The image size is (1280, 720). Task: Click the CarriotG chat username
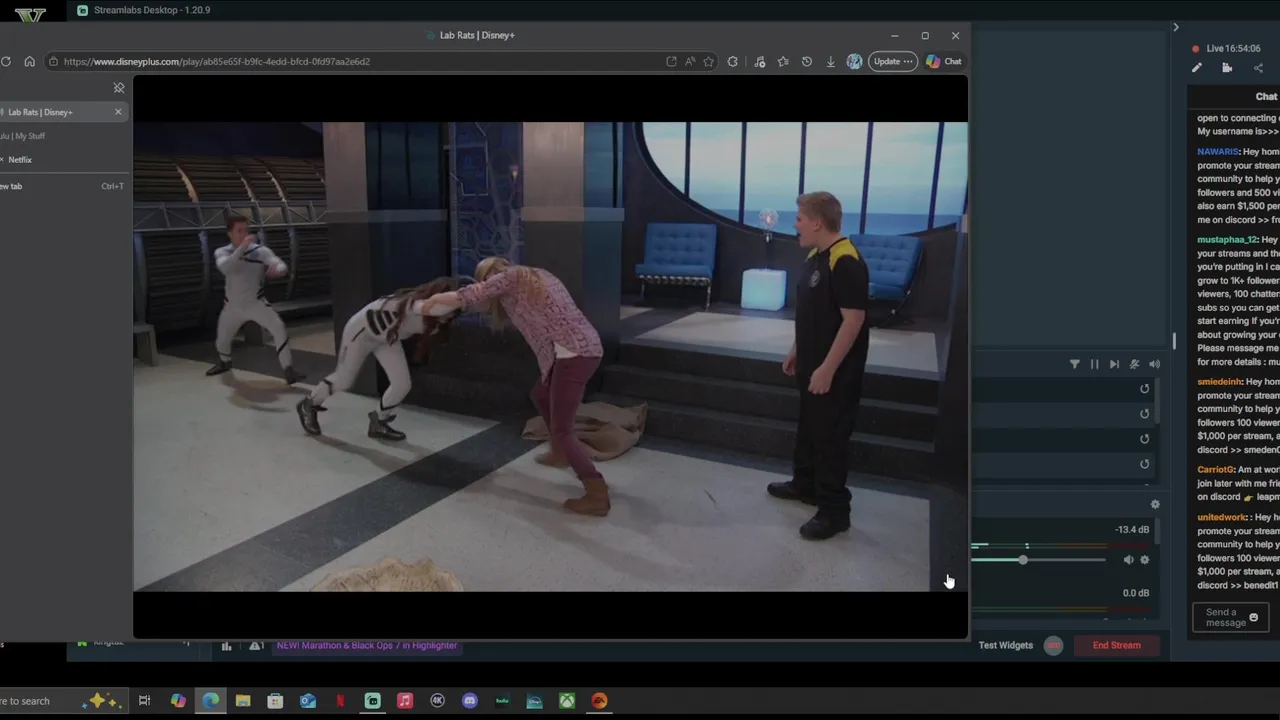click(x=1214, y=470)
